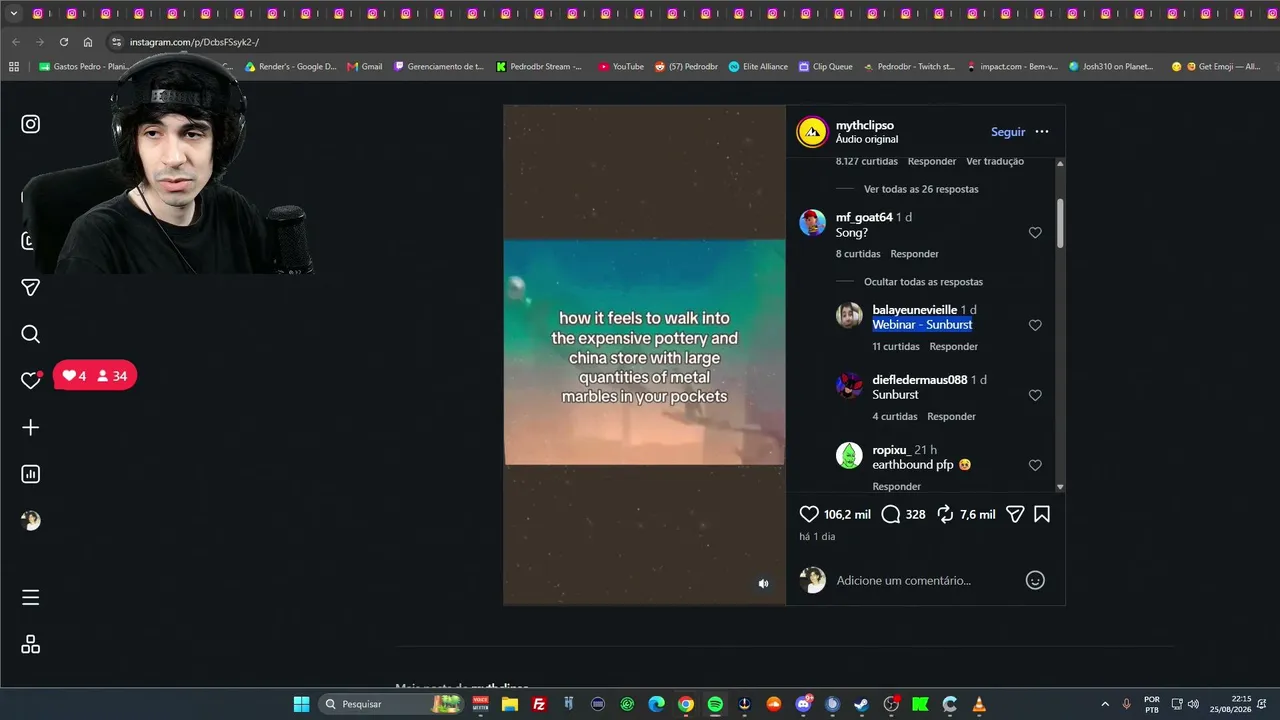Screen dimensions: 1280x720
Task: Like mf_goat64's comment
Action: 1035,232
